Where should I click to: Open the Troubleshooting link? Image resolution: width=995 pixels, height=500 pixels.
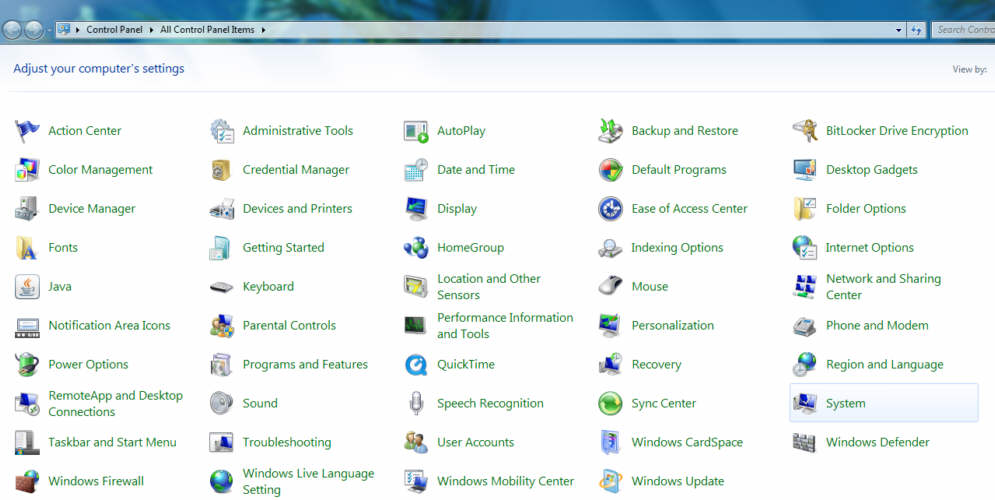[287, 442]
